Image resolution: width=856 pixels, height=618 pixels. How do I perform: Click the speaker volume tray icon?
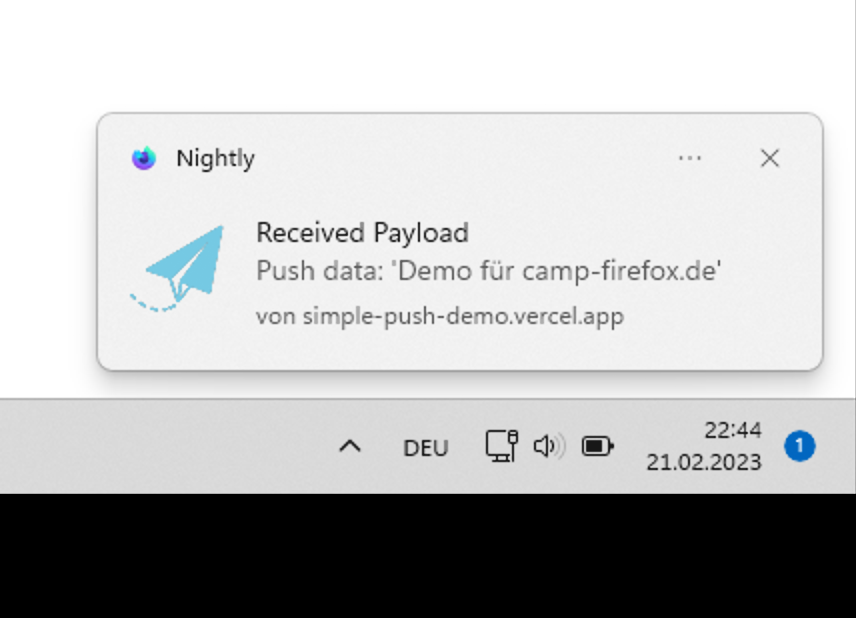[x=547, y=446]
